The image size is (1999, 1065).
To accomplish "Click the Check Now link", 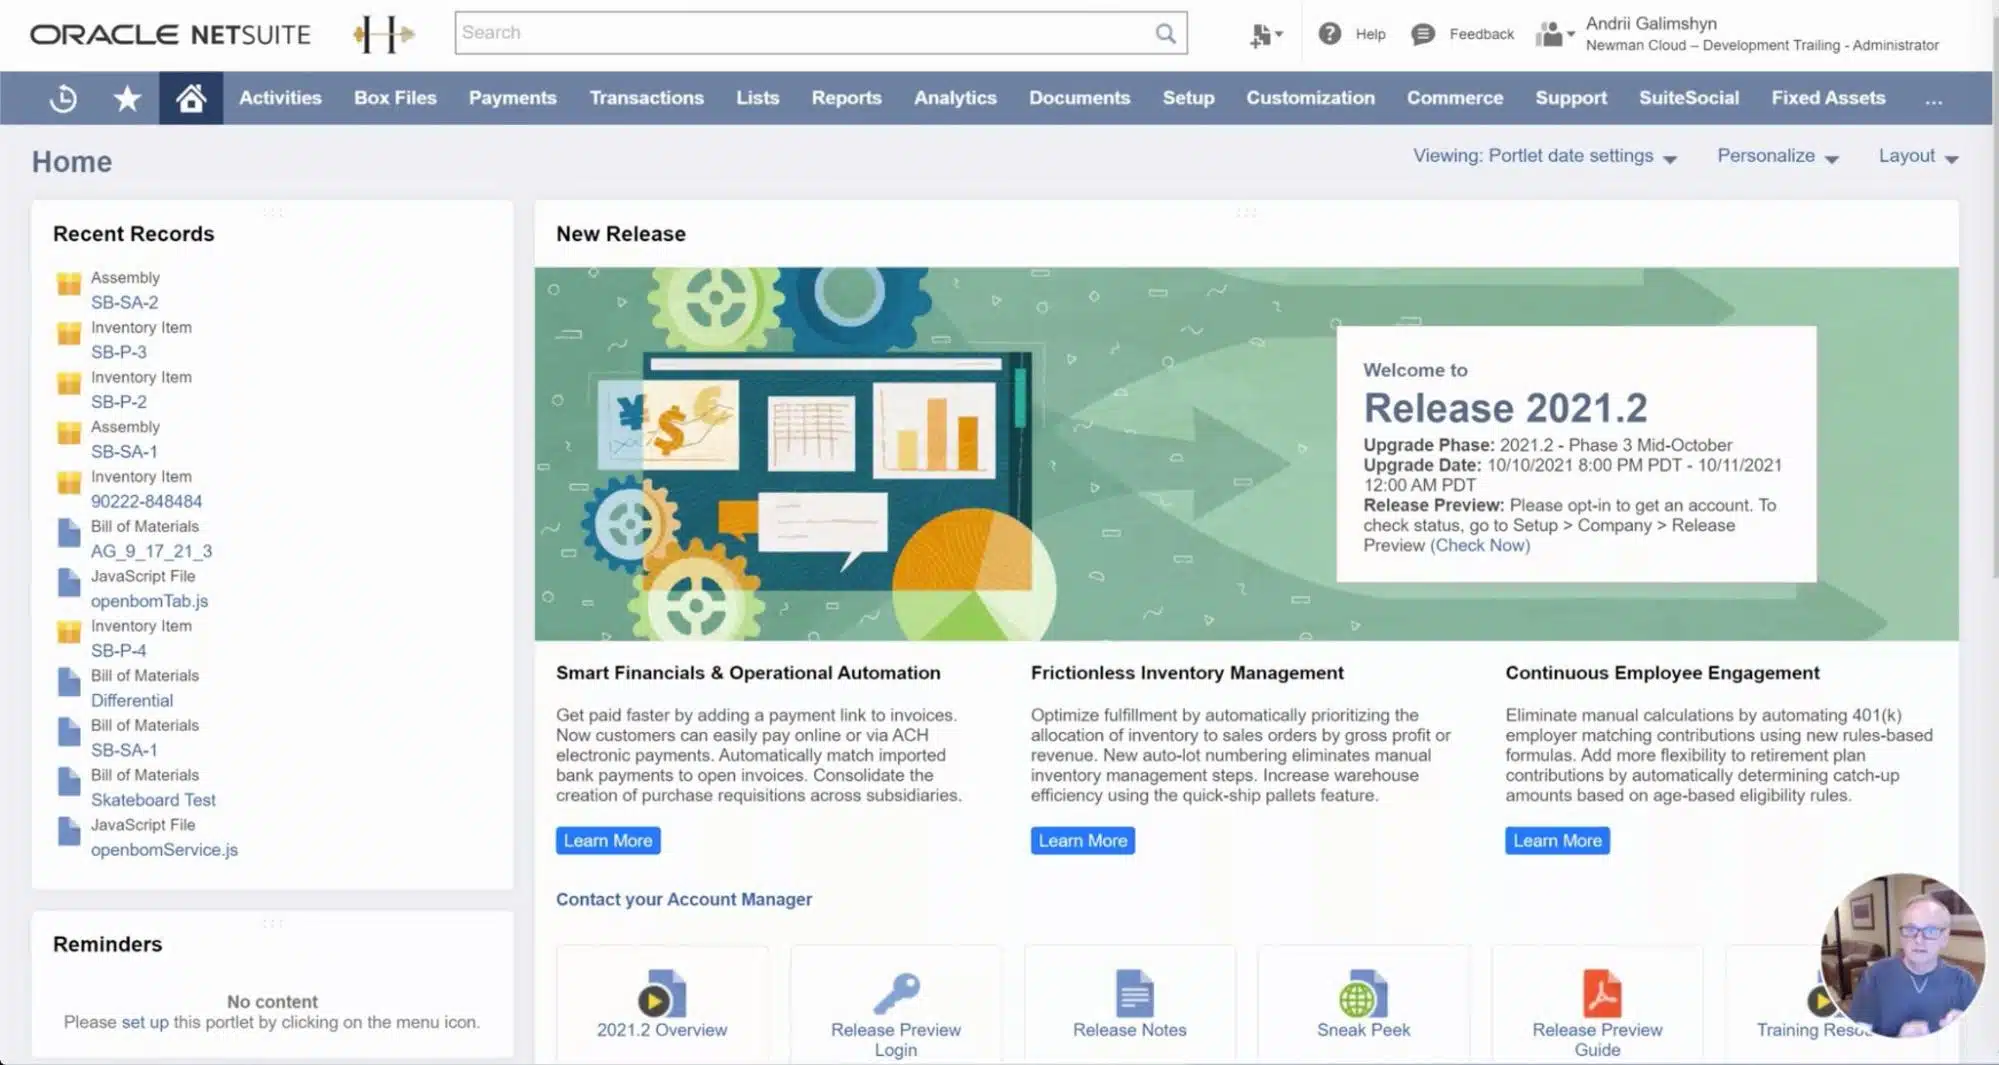I will (x=1480, y=545).
